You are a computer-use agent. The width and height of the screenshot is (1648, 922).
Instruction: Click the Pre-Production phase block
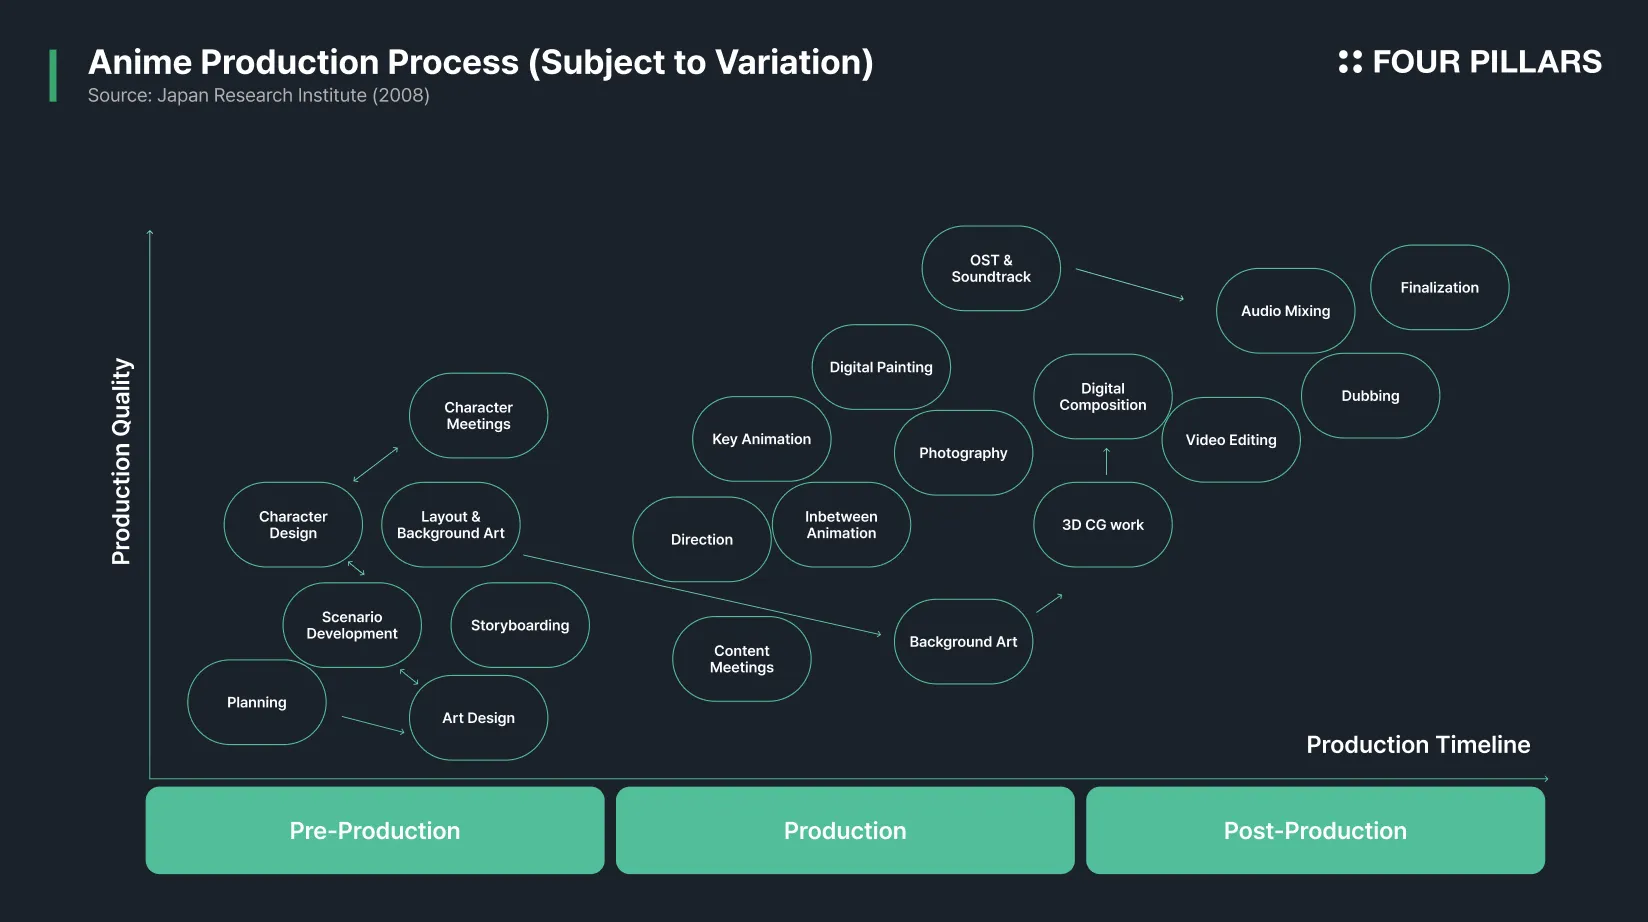[375, 831]
